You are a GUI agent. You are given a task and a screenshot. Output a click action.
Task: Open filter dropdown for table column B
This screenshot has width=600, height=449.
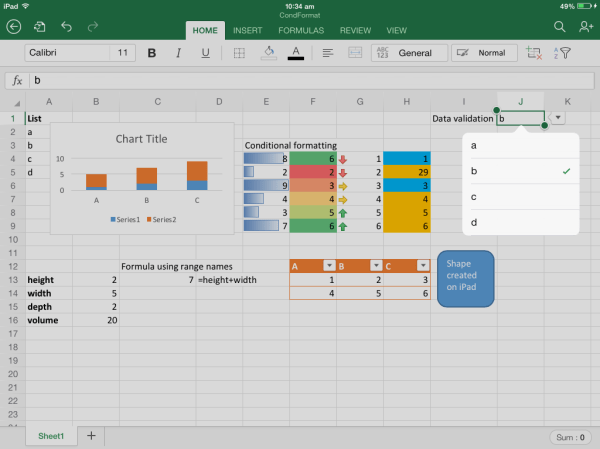(x=376, y=266)
